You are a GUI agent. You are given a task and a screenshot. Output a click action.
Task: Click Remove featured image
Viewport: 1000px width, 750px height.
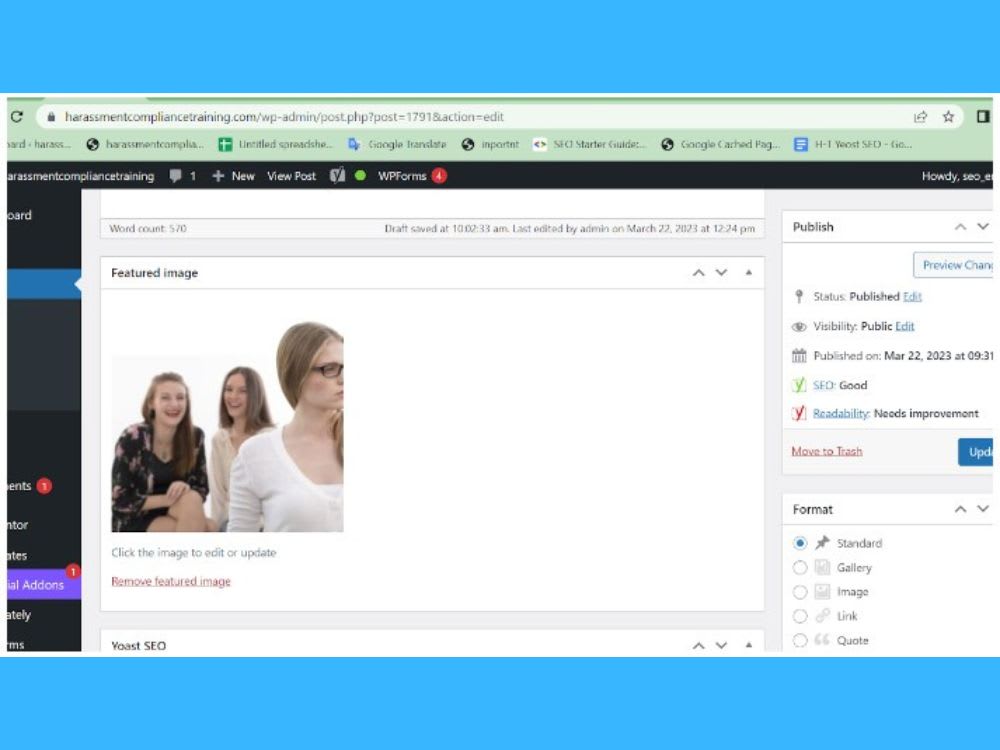pos(171,581)
